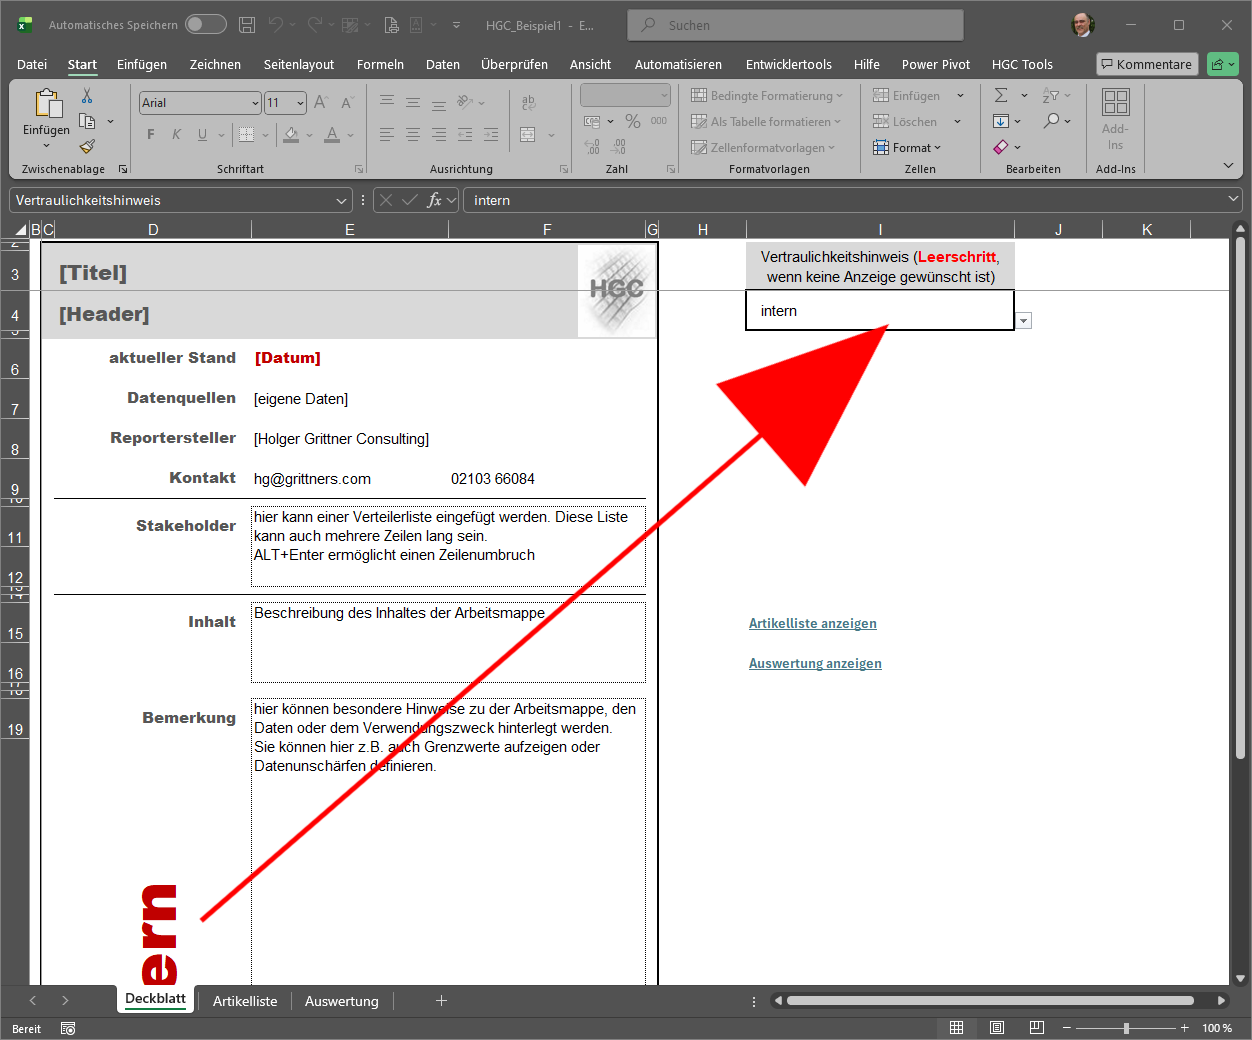
Task: Open the Formeln ribbon tab
Action: [x=380, y=64]
